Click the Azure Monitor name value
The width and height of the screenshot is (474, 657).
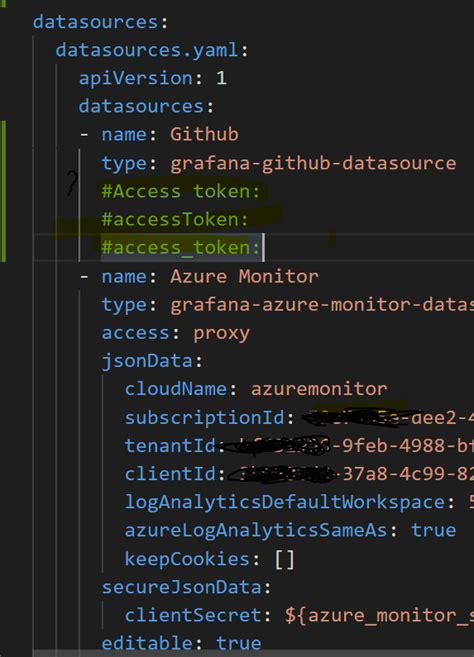click(244, 277)
